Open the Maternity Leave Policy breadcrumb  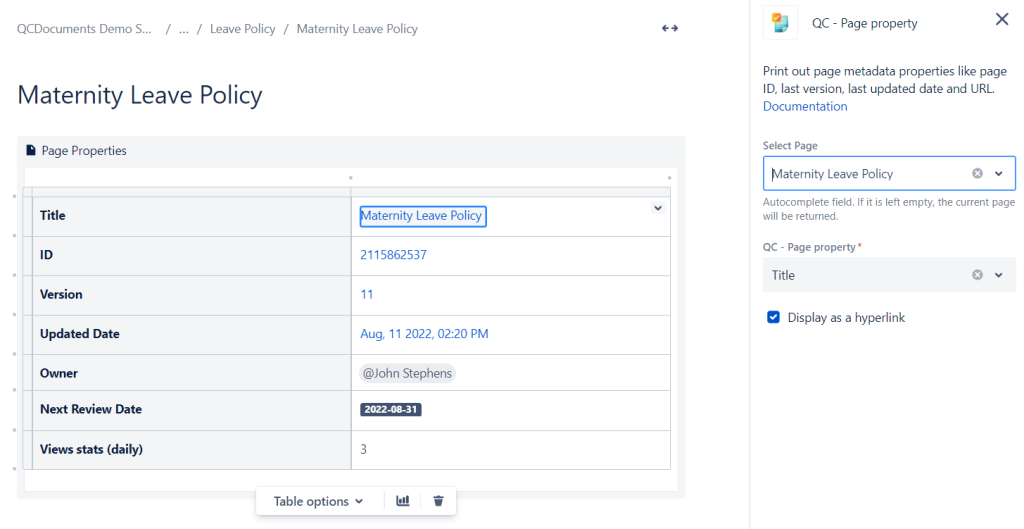pyautogui.click(x=357, y=29)
